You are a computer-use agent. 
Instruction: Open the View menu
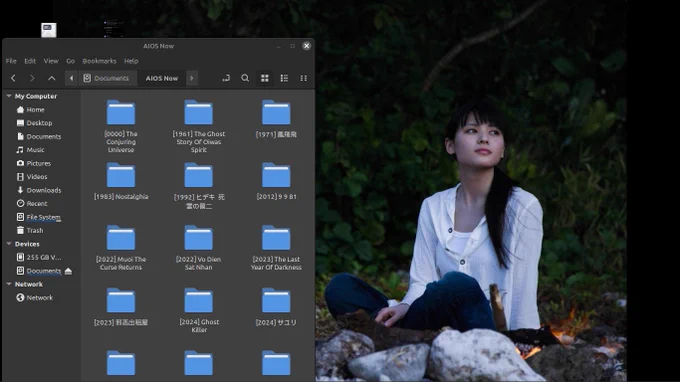click(x=51, y=61)
